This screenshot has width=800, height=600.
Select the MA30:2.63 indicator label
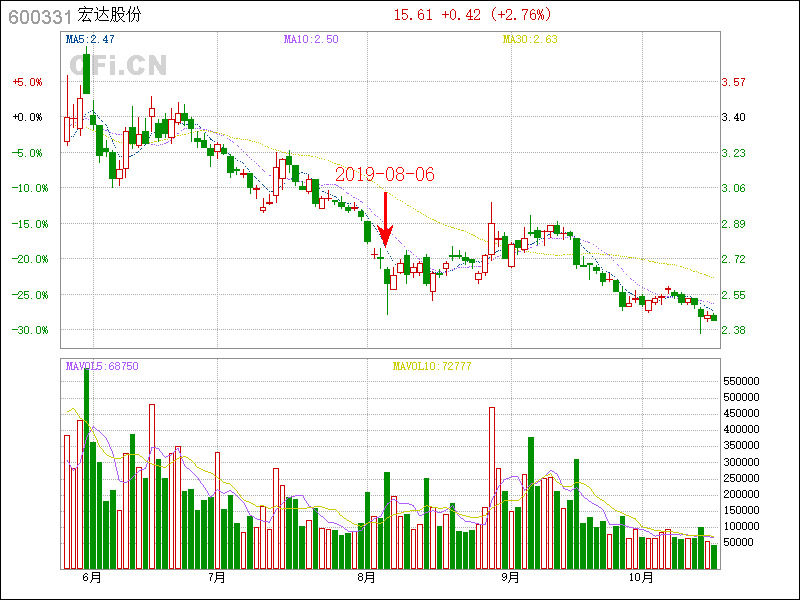(x=529, y=40)
